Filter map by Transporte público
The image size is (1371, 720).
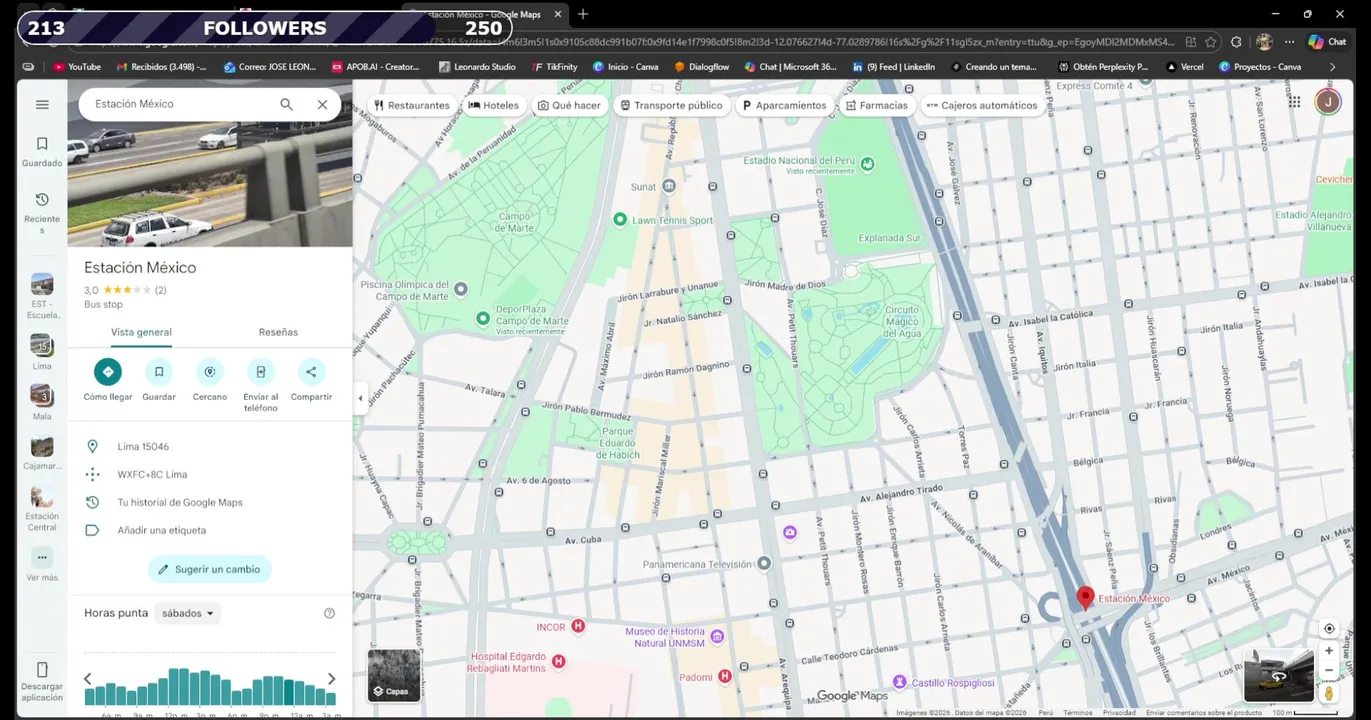[x=671, y=105]
